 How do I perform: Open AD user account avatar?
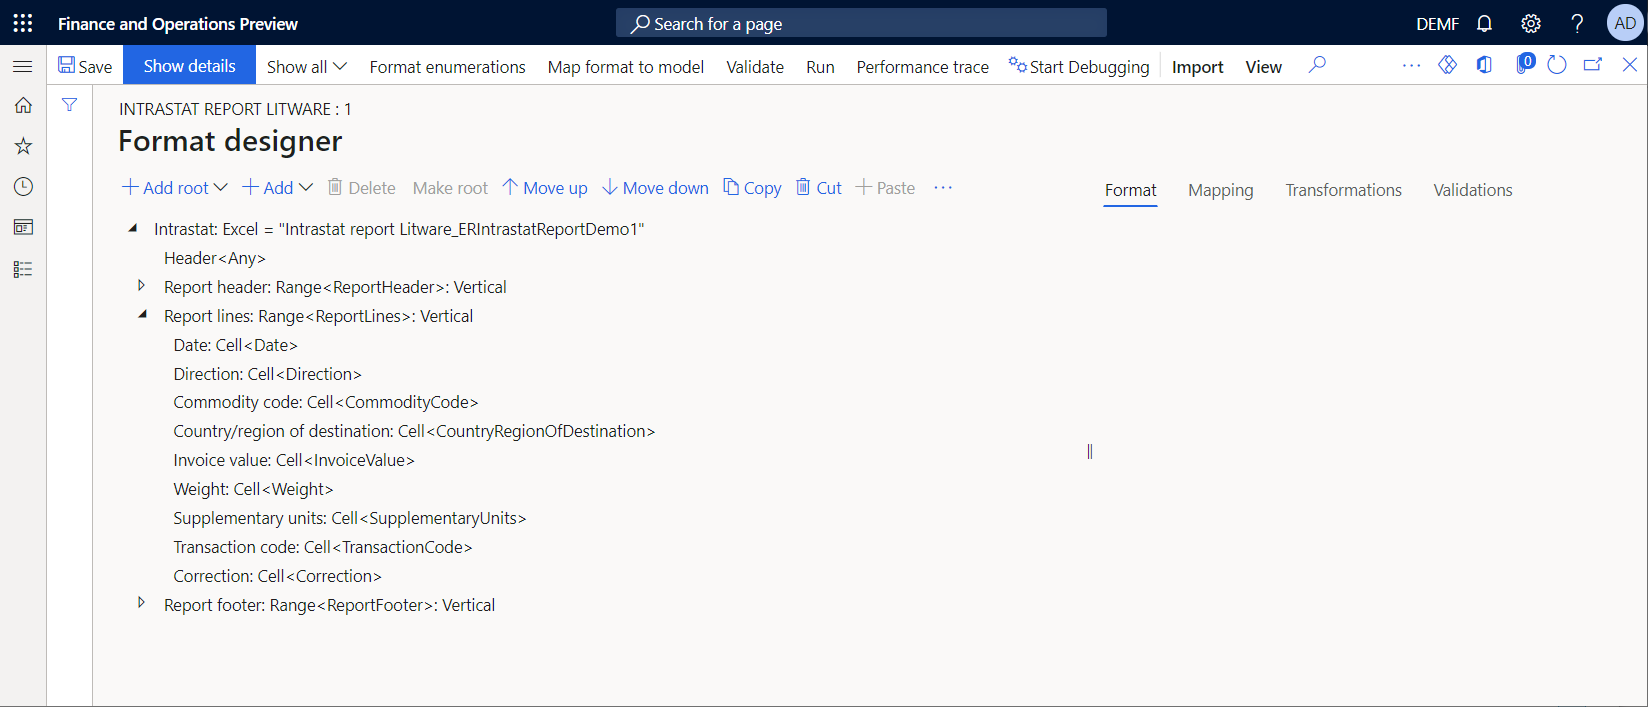1625,23
